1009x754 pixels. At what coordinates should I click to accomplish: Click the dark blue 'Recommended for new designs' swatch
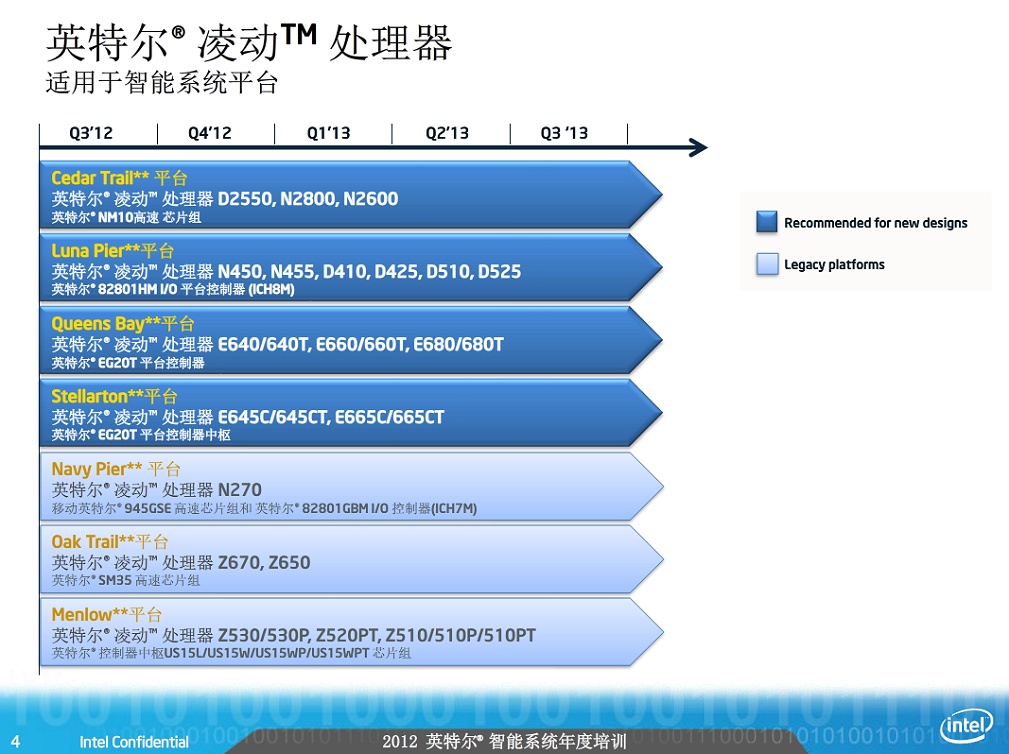[x=767, y=223]
